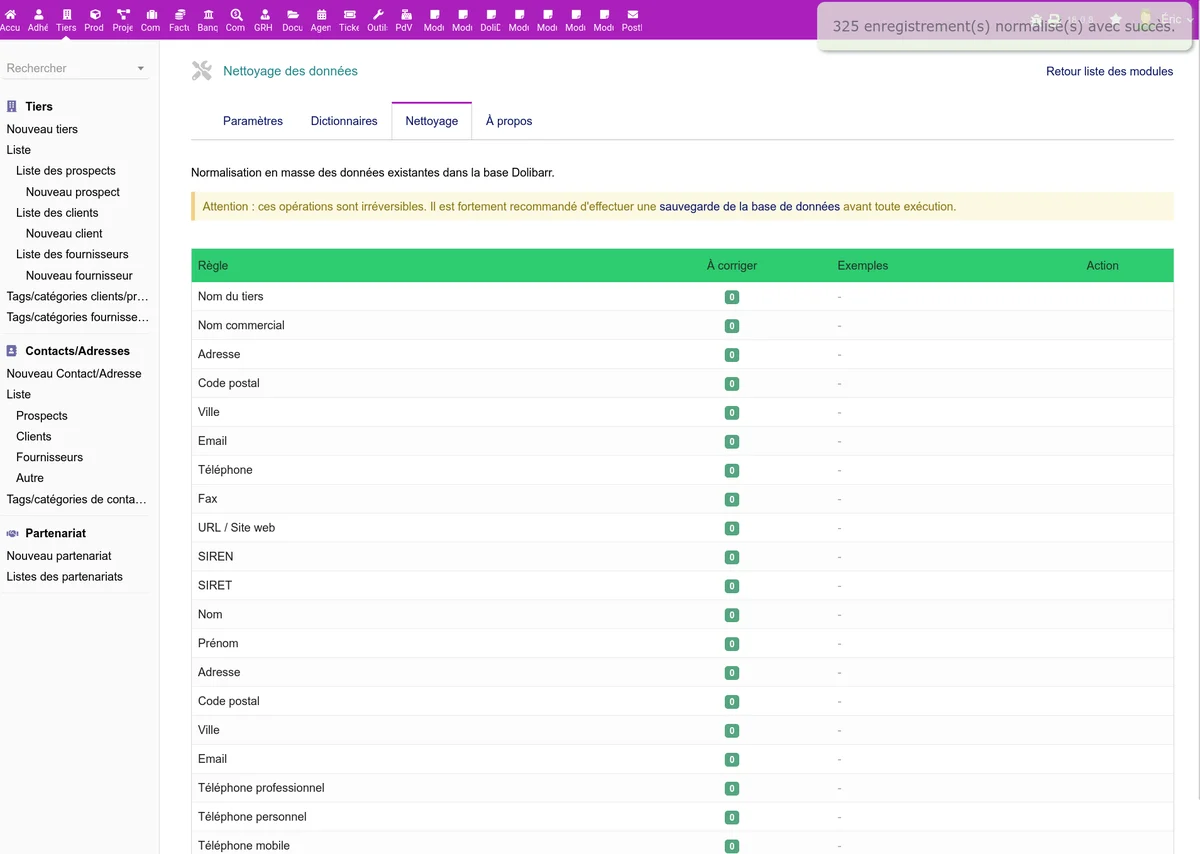Viewport: 1200px width, 854px height.
Task: Click Retour liste des modules link
Action: (1109, 71)
